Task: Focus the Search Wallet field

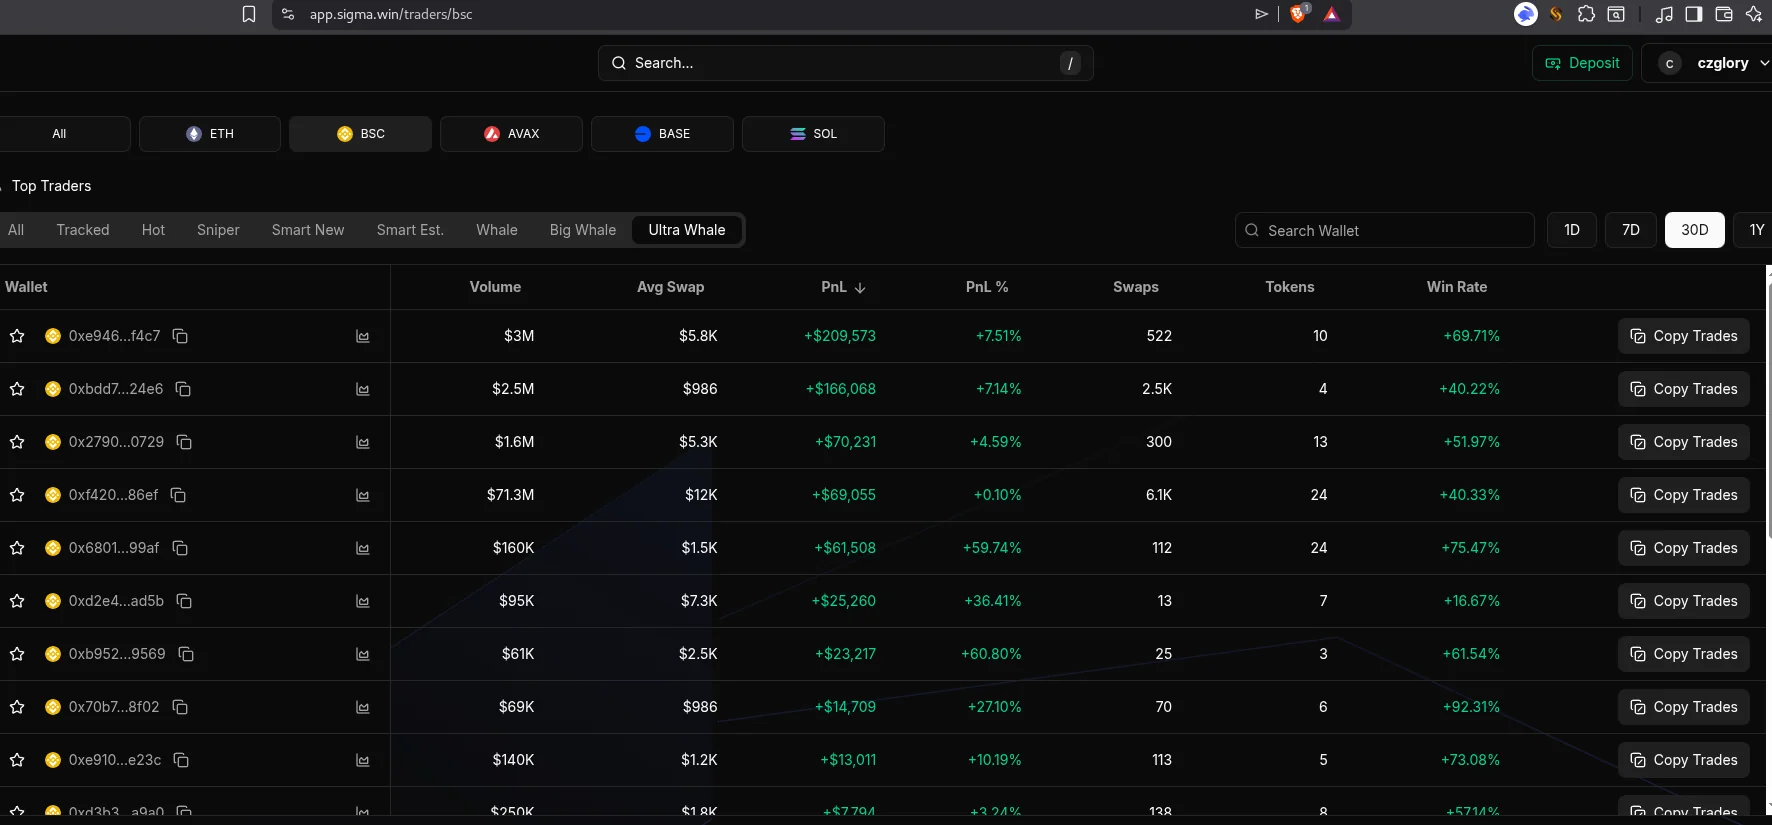Action: (x=1385, y=230)
